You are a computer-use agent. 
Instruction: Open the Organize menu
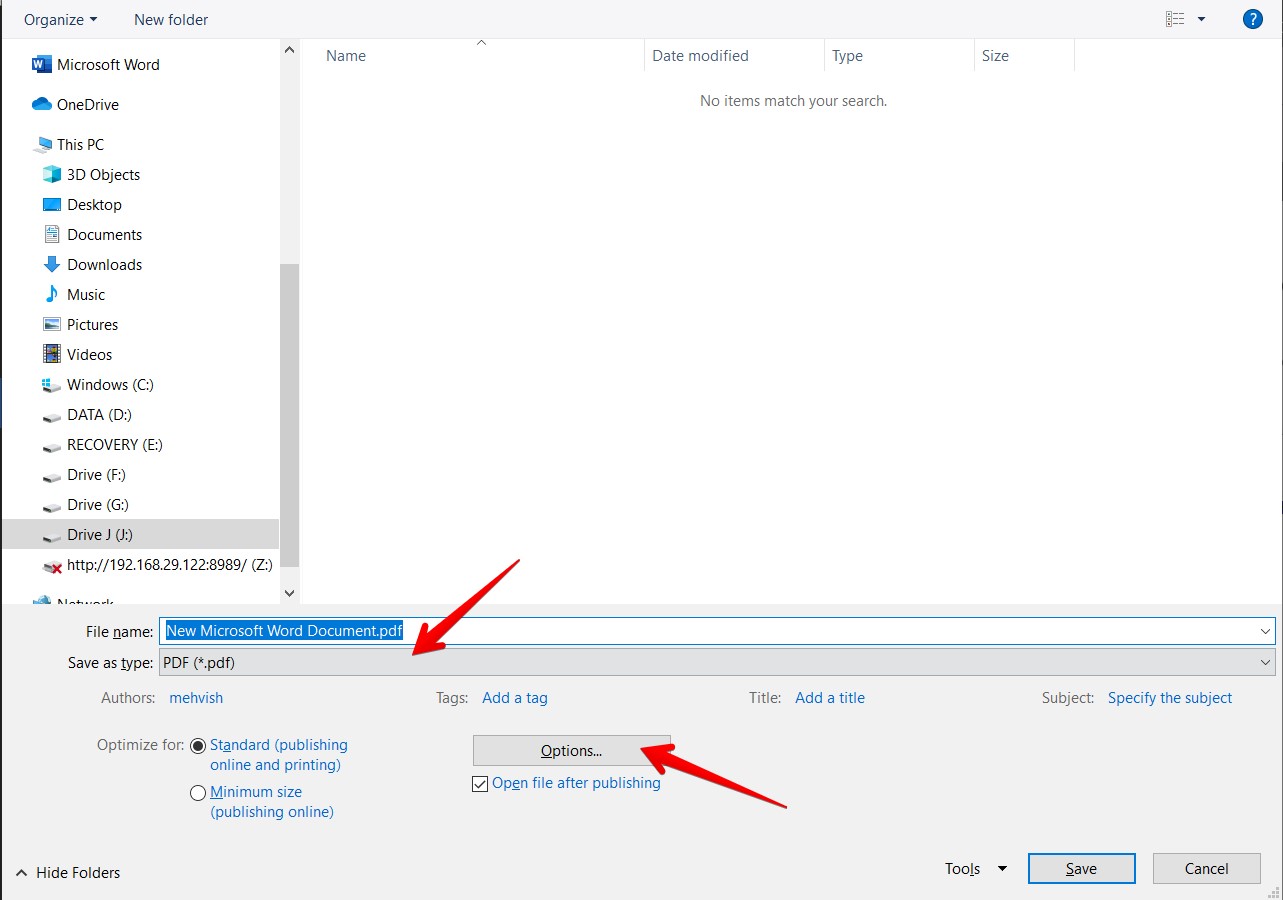pyautogui.click(x=60, y=19)
